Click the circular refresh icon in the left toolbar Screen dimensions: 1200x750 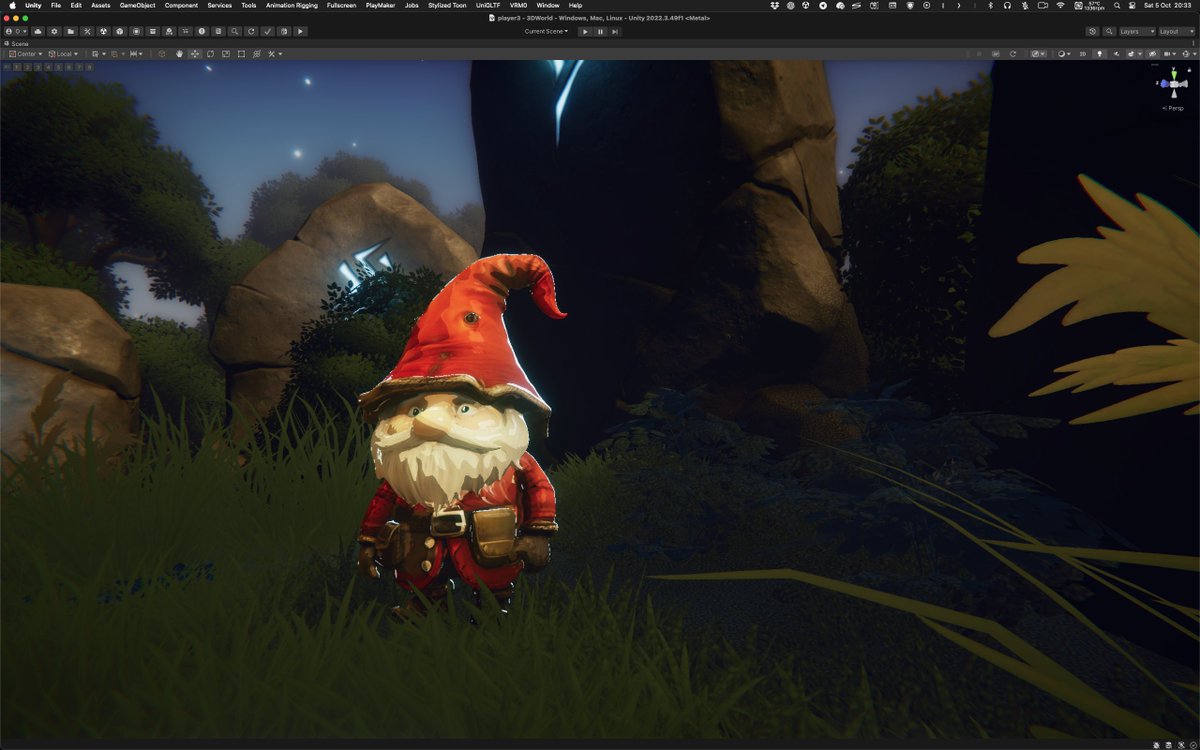[251, 31]
